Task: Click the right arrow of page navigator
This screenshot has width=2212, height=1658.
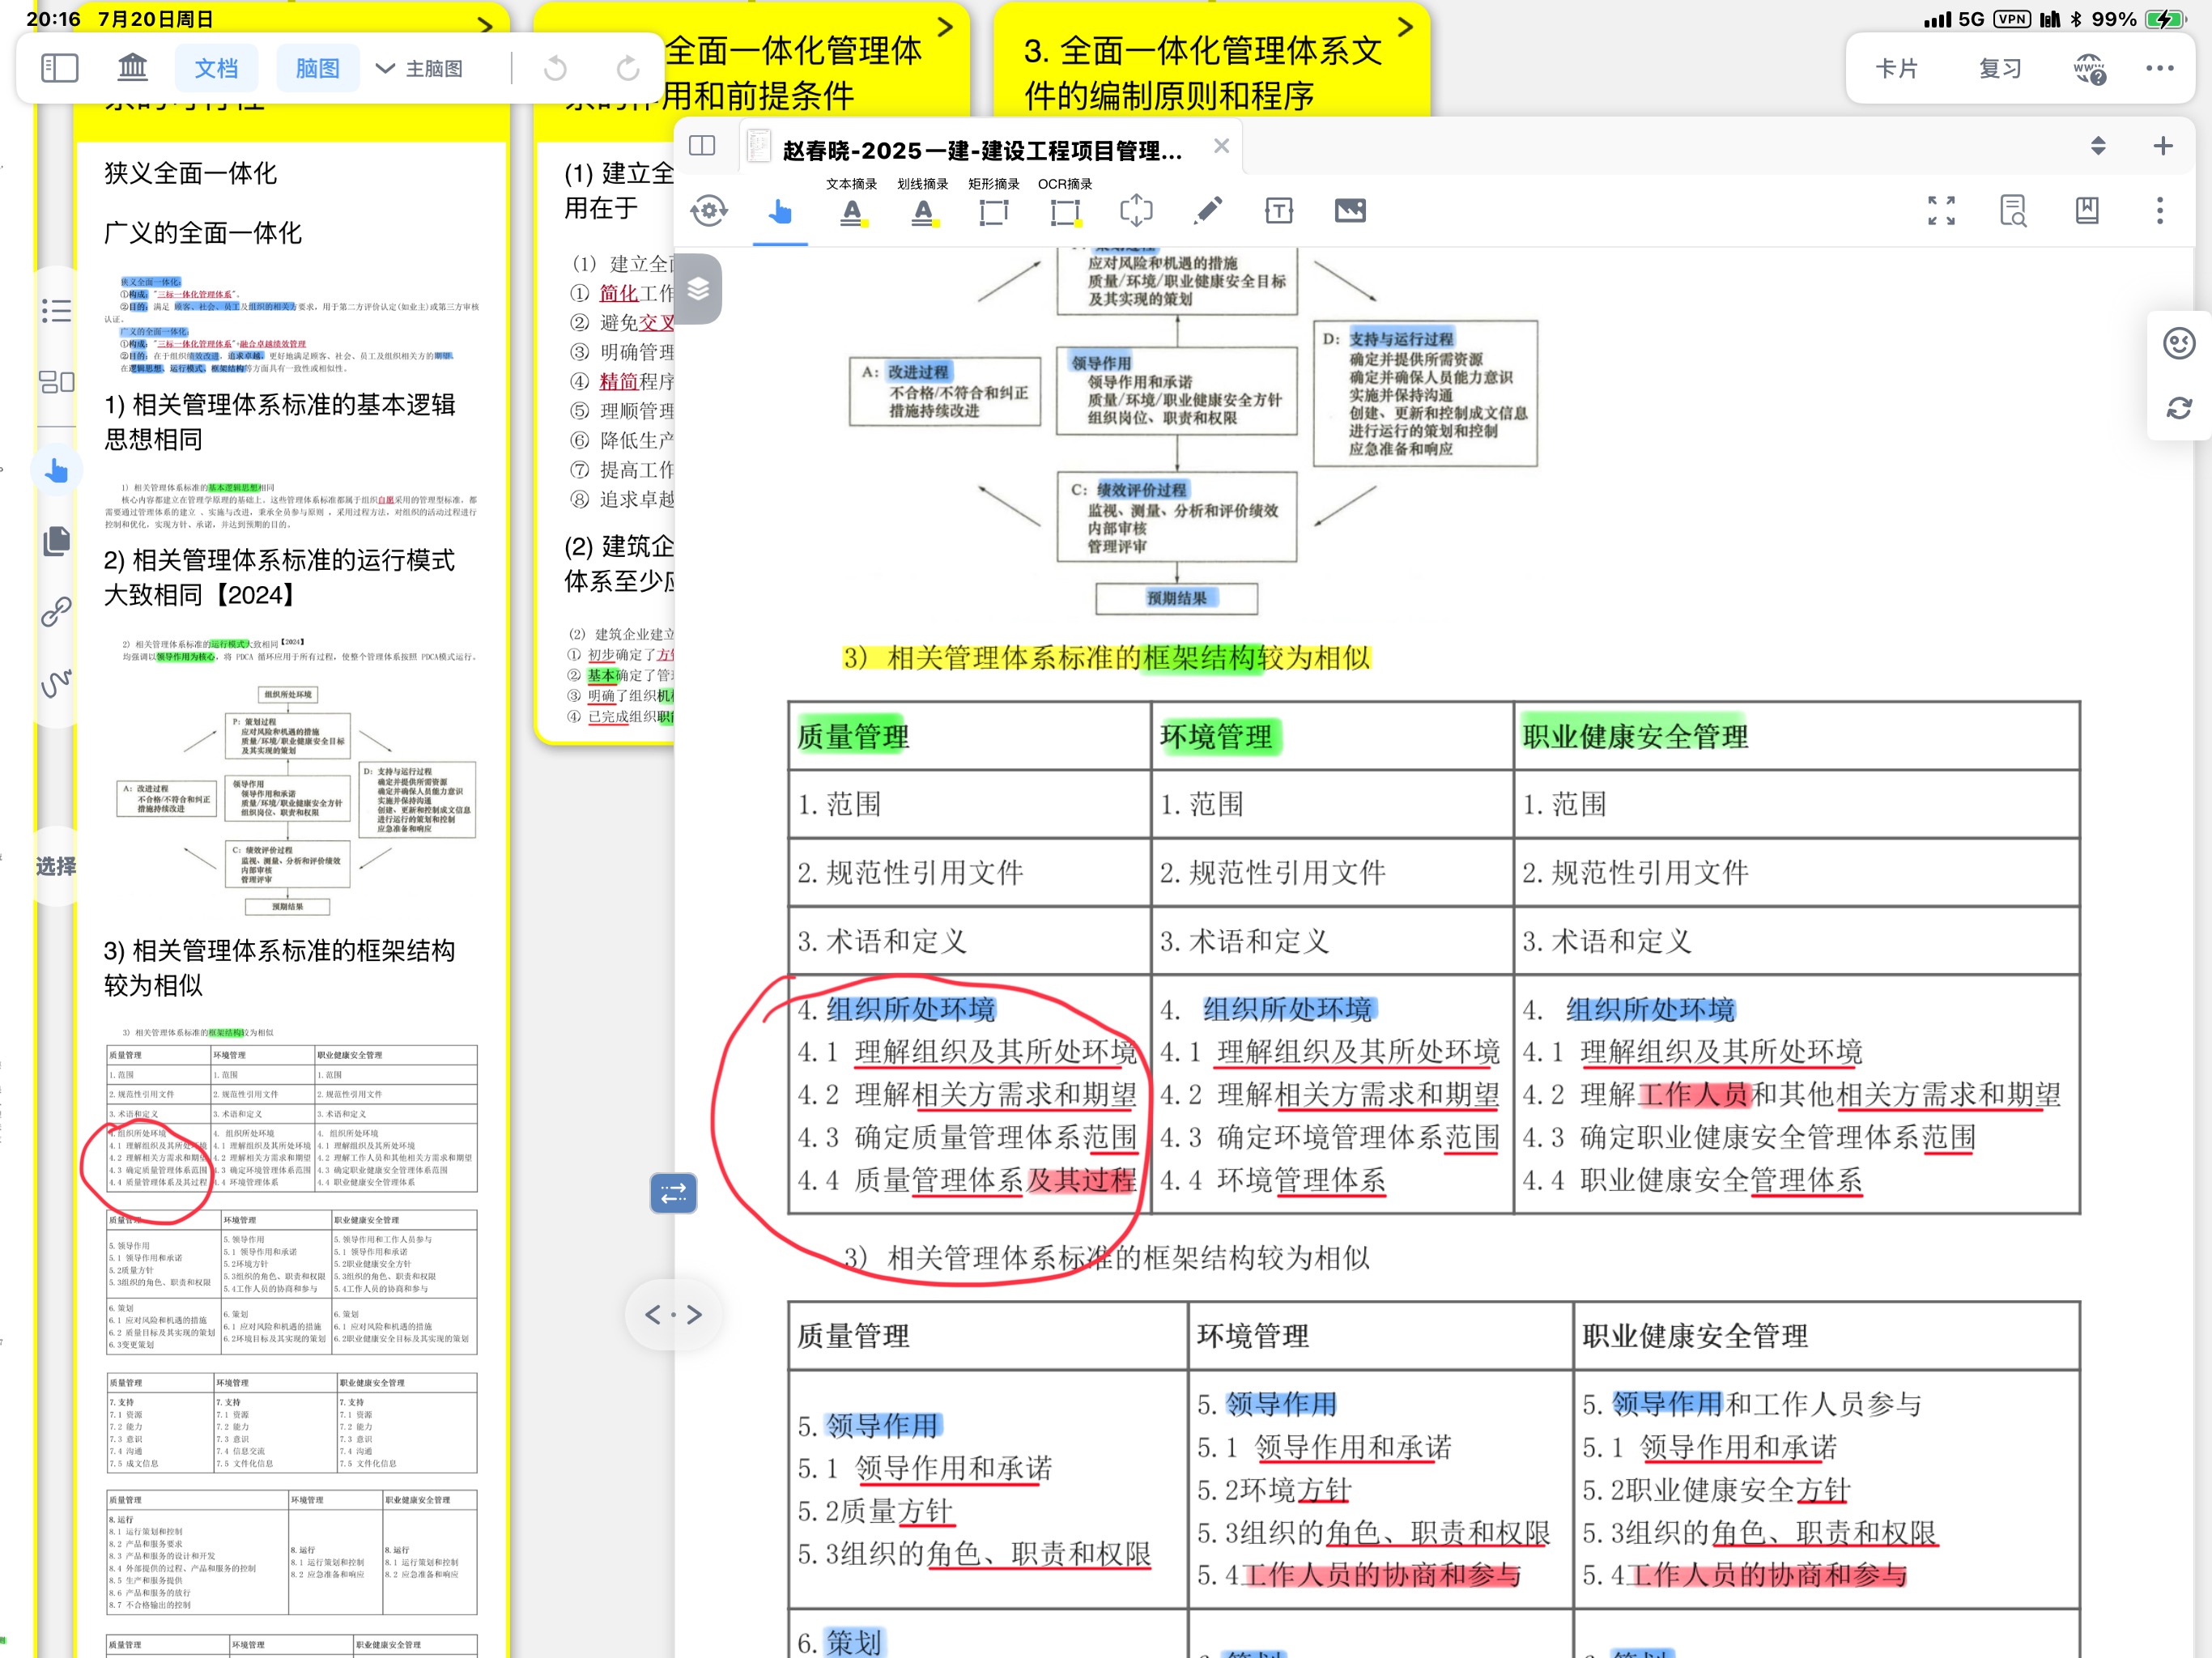Action: point(695,1314)
